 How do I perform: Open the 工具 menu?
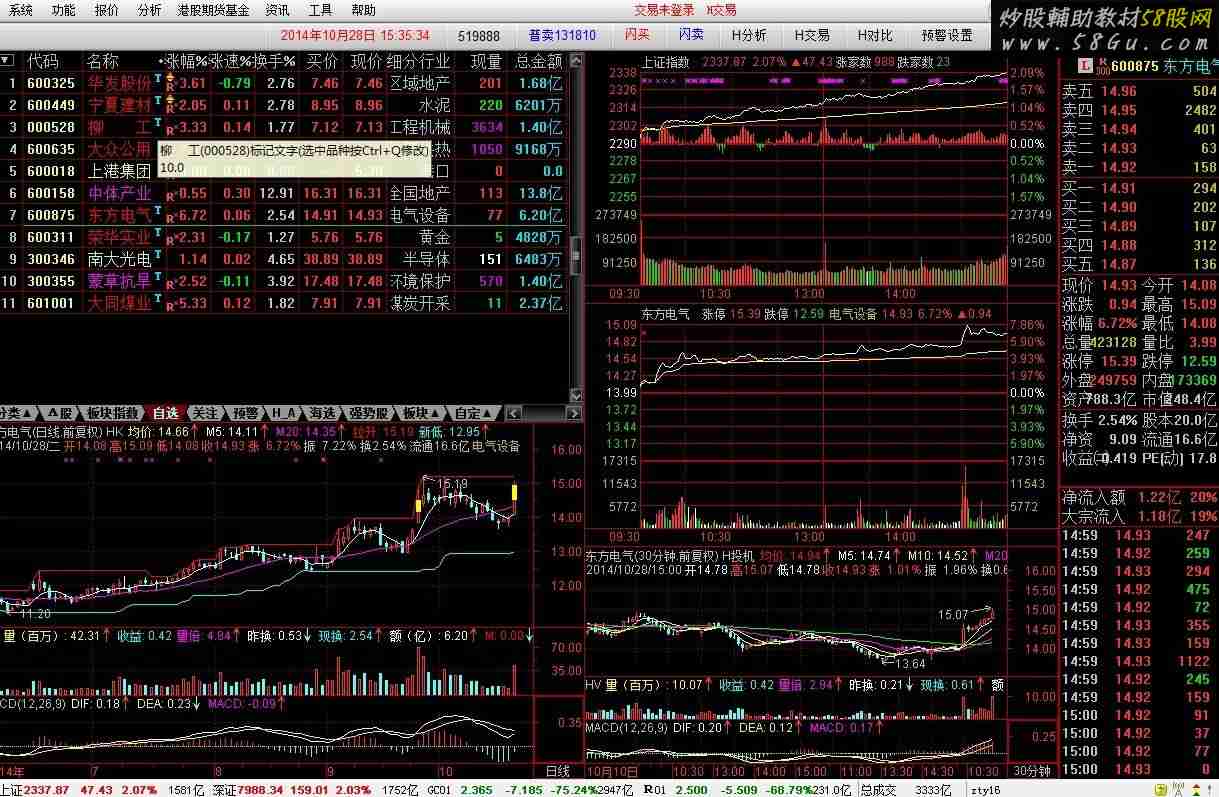tap(320, 10)
